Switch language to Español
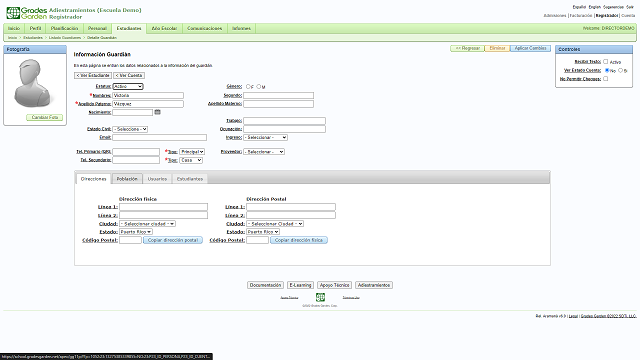640x360 pixels. click(579, 7)
